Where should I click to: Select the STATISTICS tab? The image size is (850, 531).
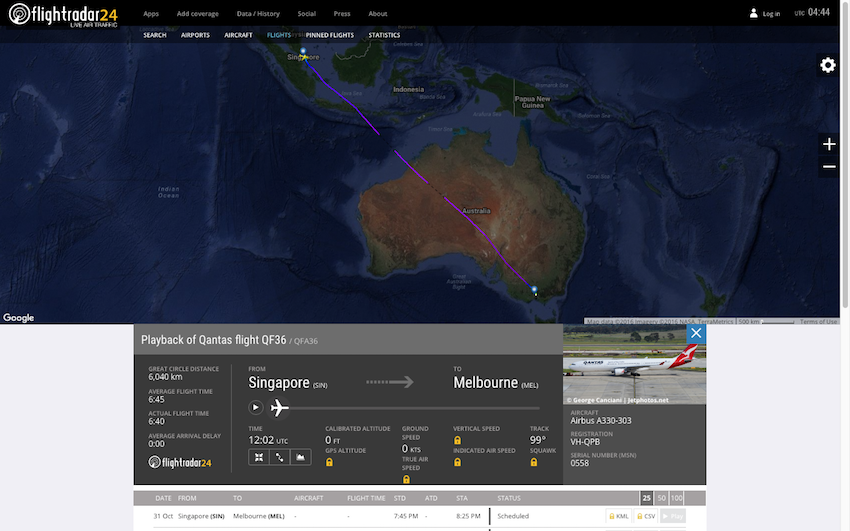[384, 35]
